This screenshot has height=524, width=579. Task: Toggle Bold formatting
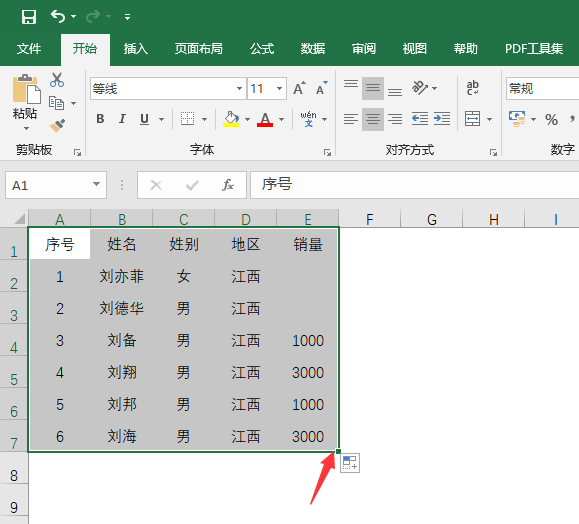pyautogui.click(x=100, y=119)
